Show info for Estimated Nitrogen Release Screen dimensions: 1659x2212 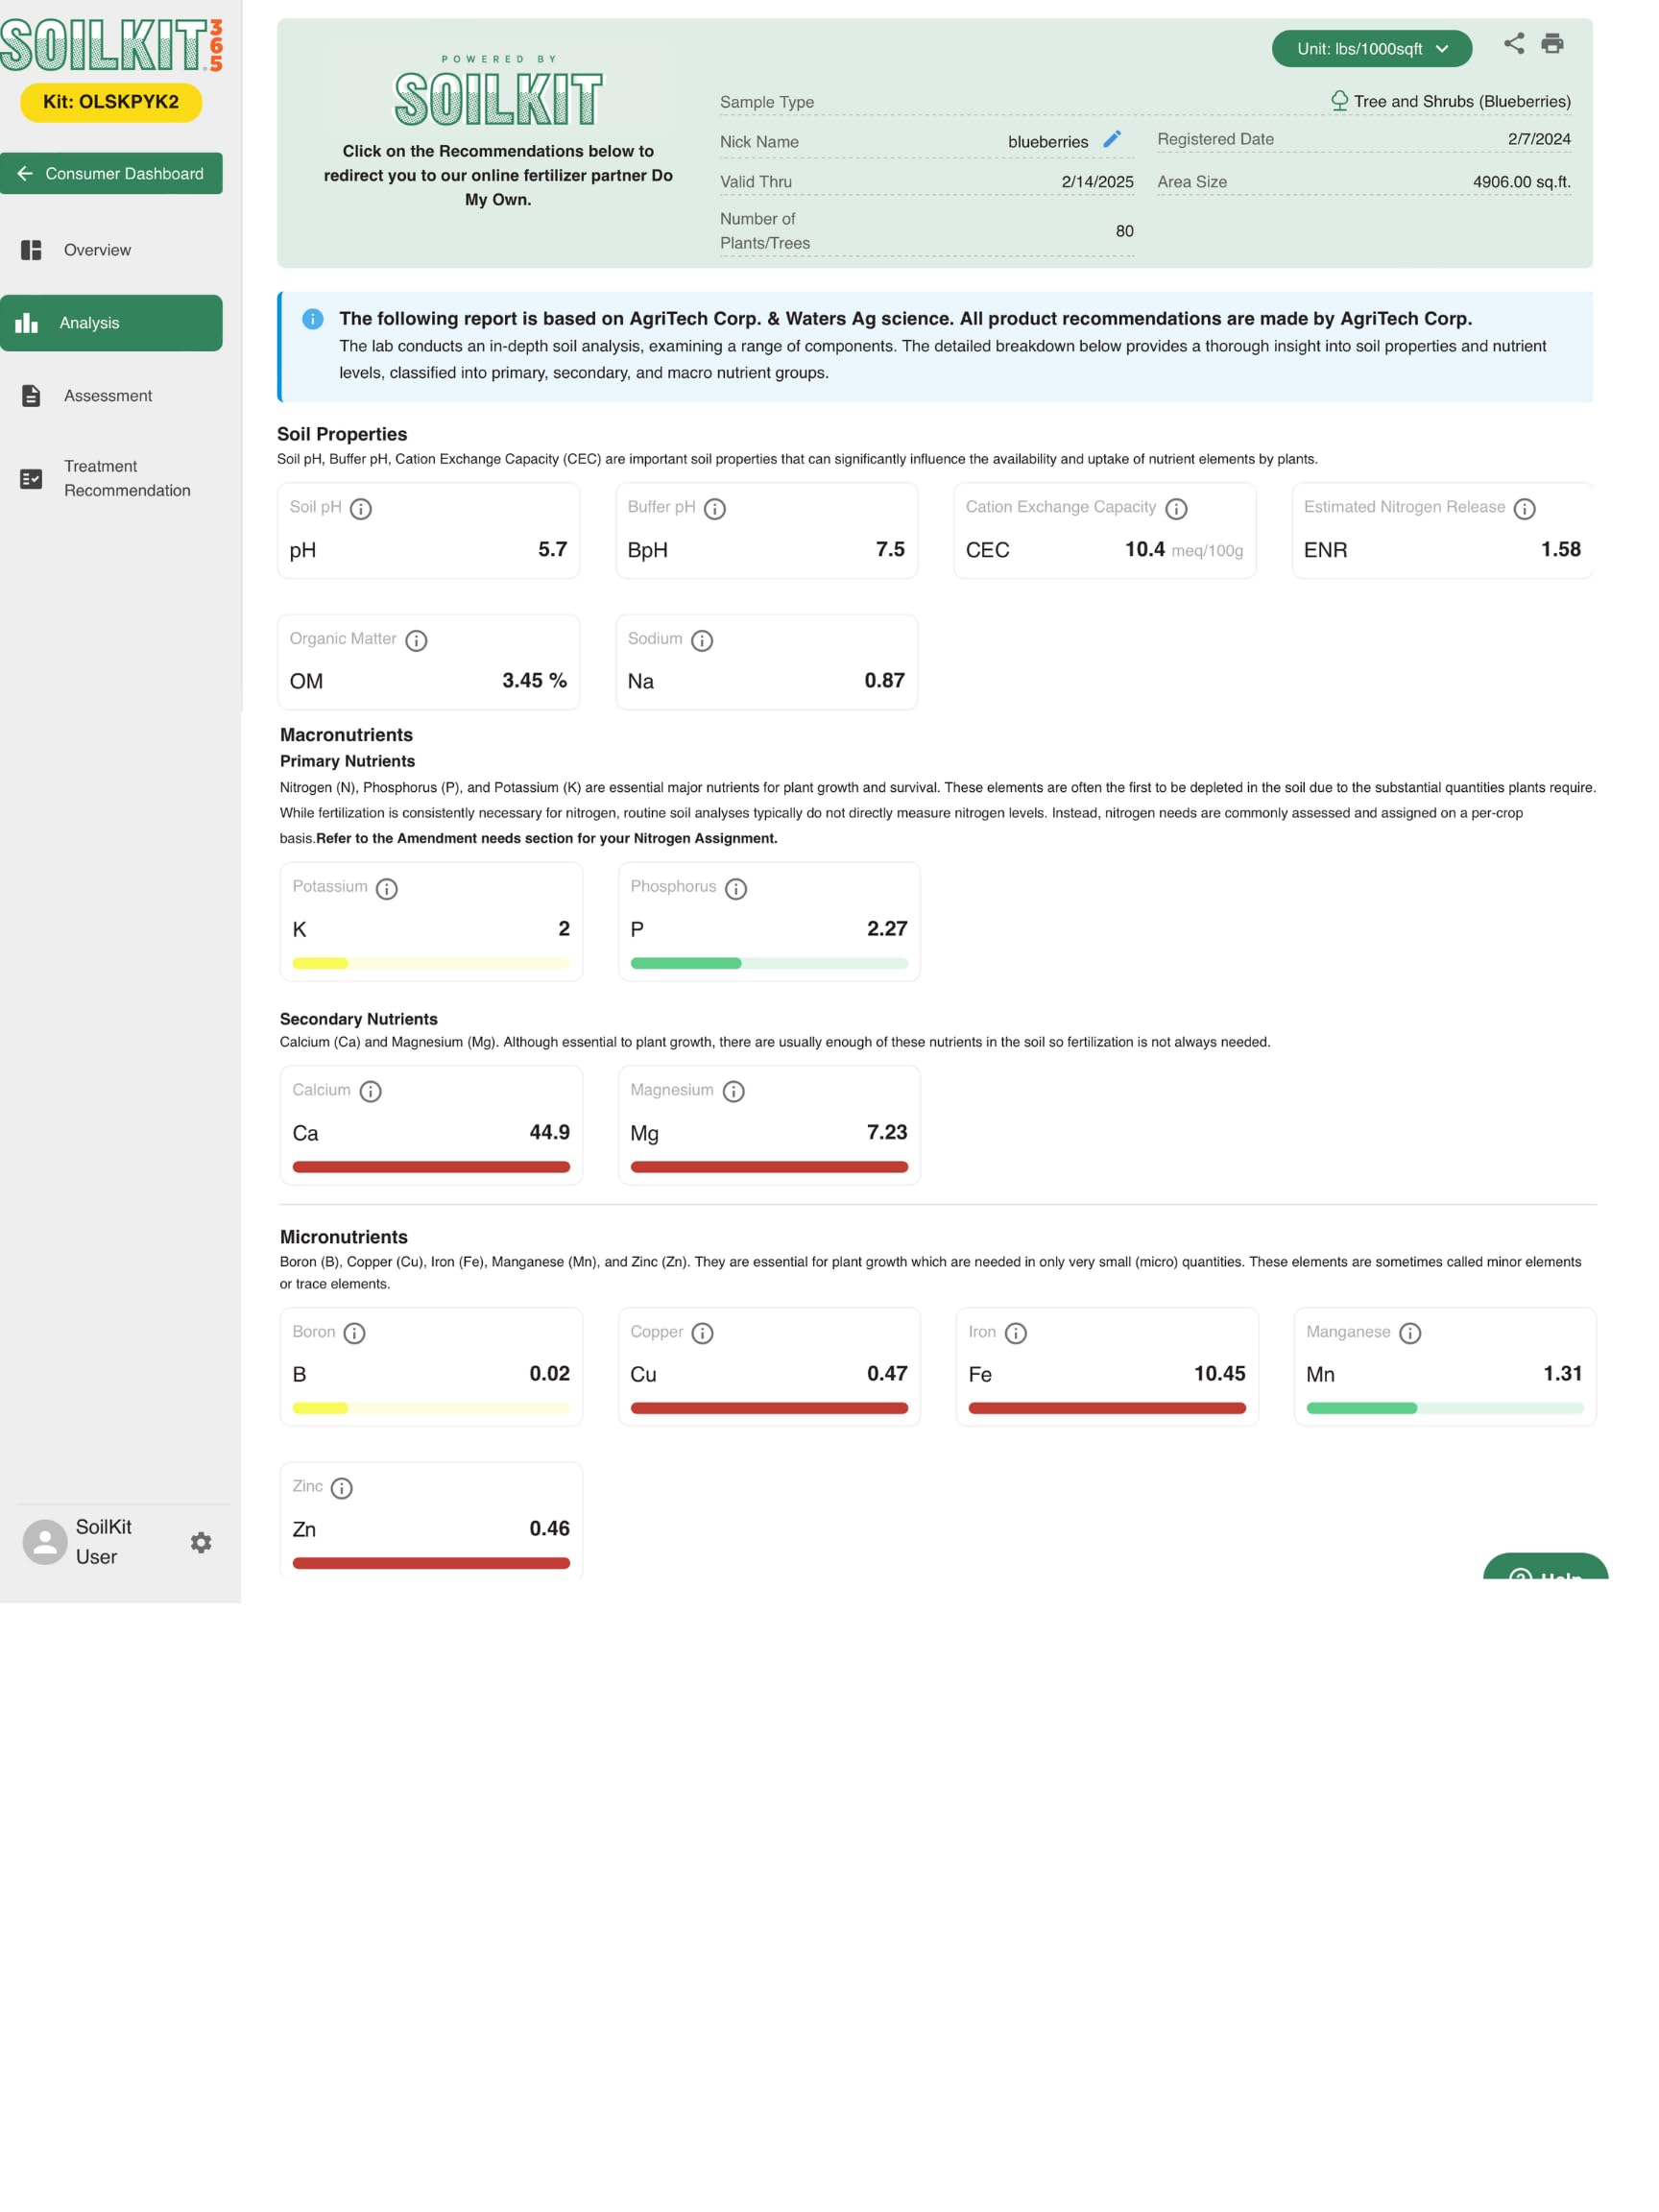pyautogui.click(x=1524, y=509)
